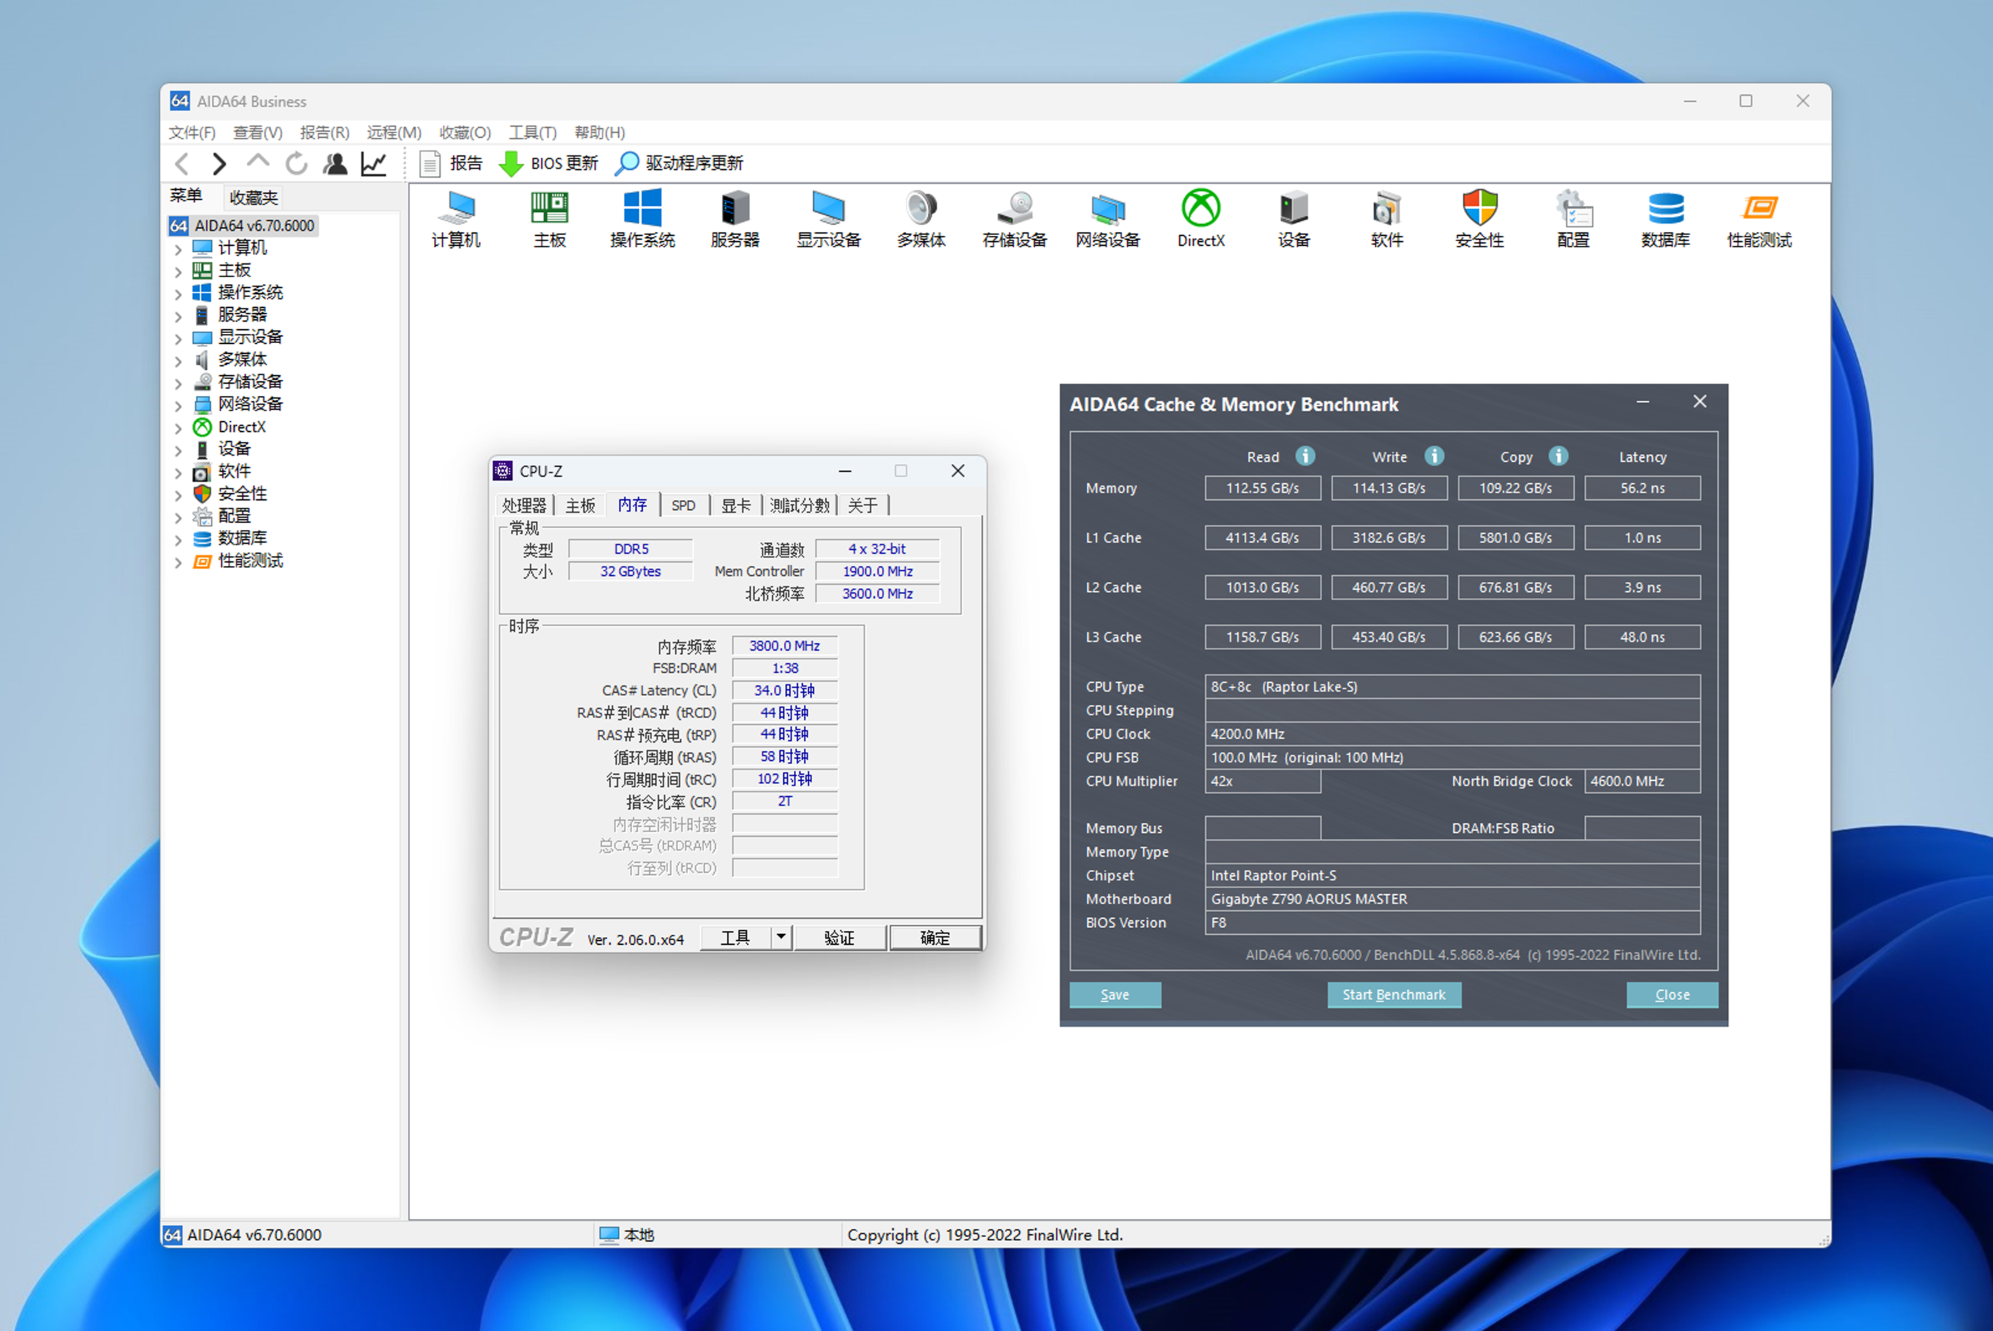Viewport: 1993px width, 1331px height.
Task: Switch to the 测试分数 tab in CPU-Z
Action: click(800, 505)
